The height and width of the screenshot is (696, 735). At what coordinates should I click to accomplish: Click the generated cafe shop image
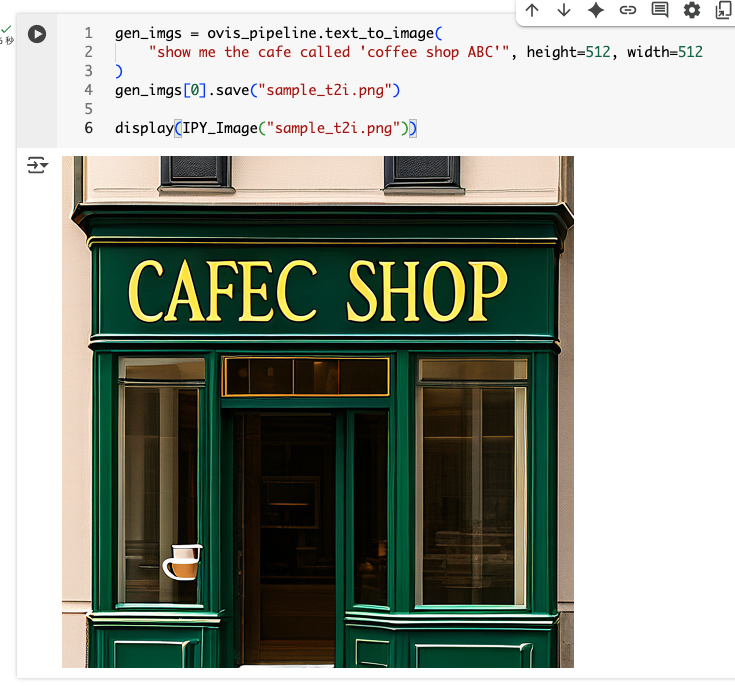318,412
